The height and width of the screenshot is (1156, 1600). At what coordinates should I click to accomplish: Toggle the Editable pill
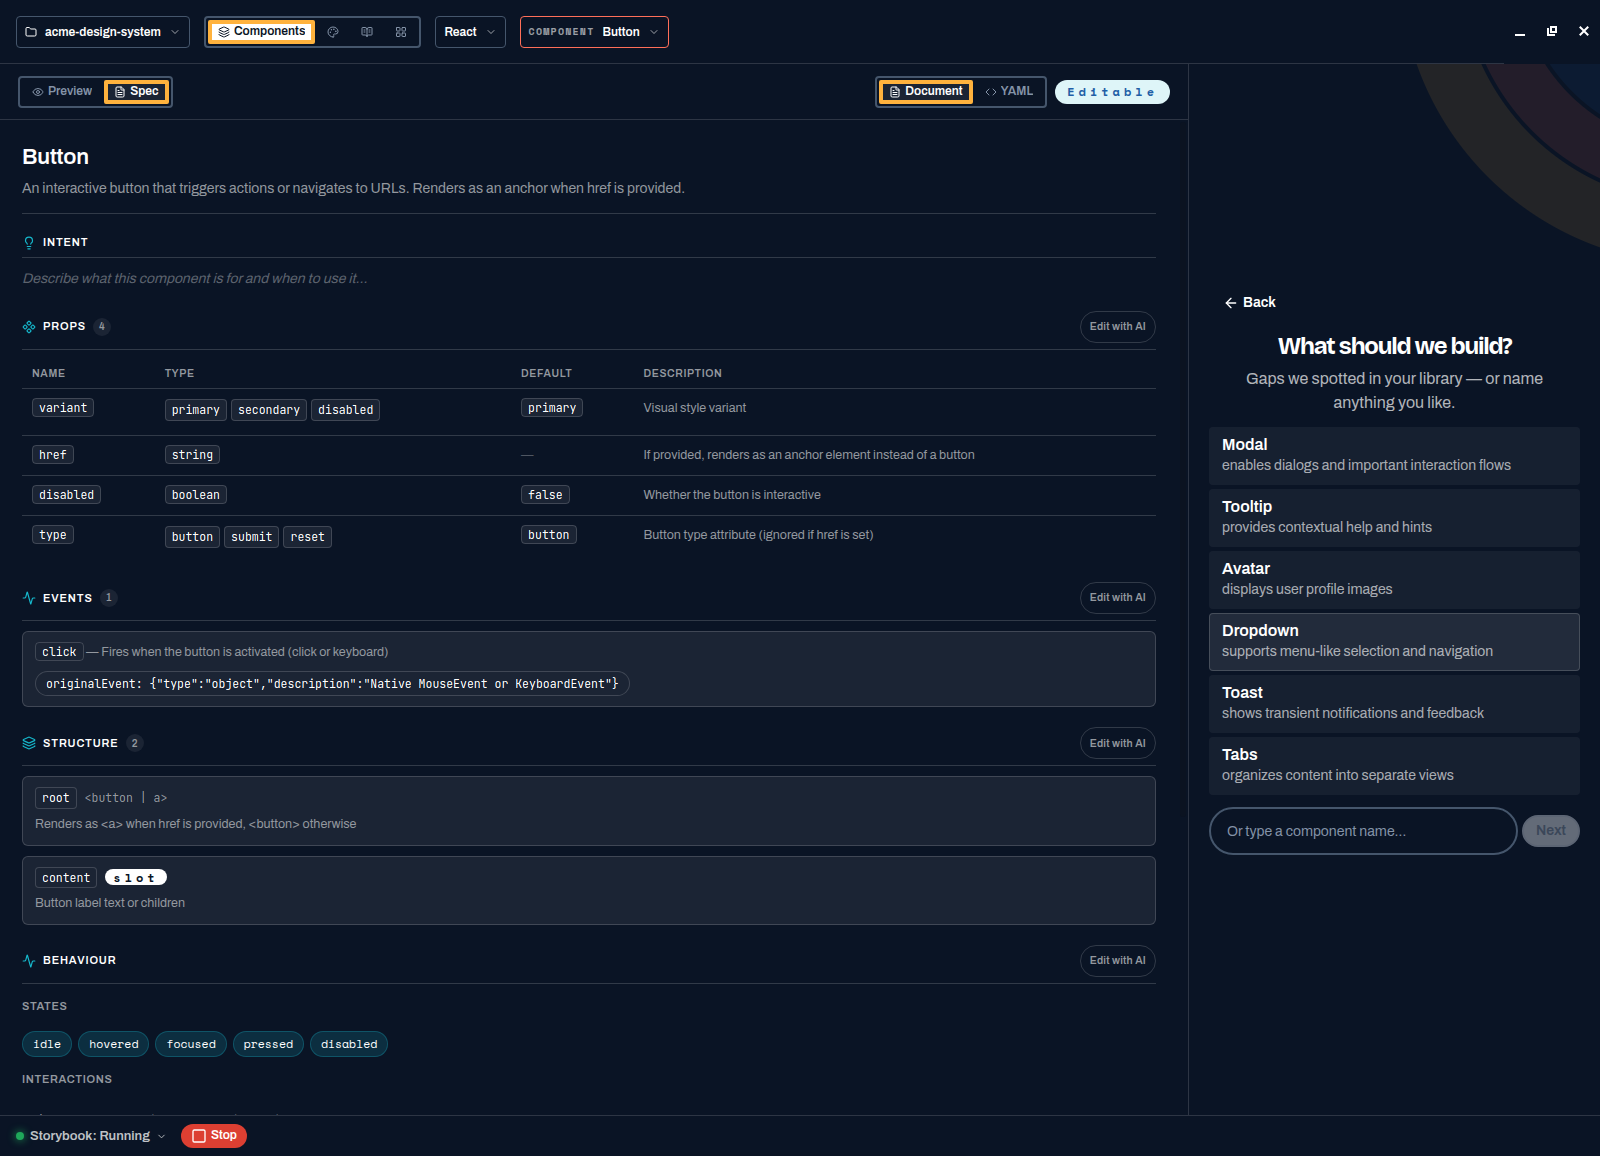[1112, 92]
